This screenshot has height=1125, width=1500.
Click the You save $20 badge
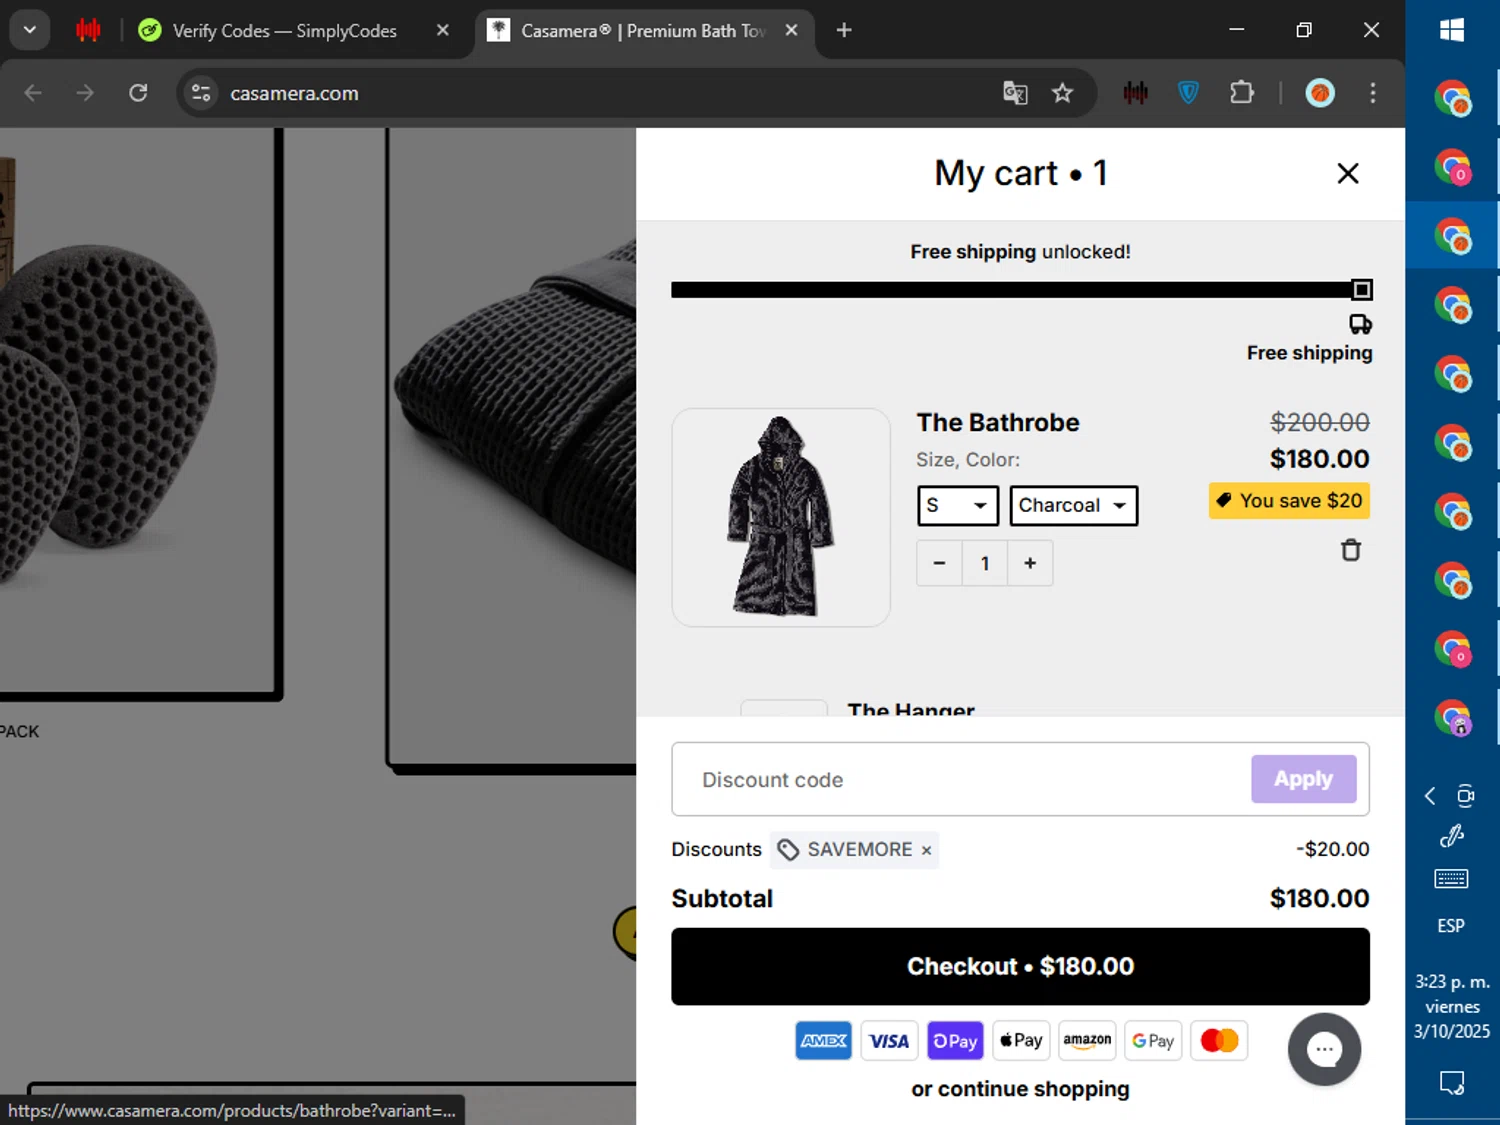(x=1289, y=501)
